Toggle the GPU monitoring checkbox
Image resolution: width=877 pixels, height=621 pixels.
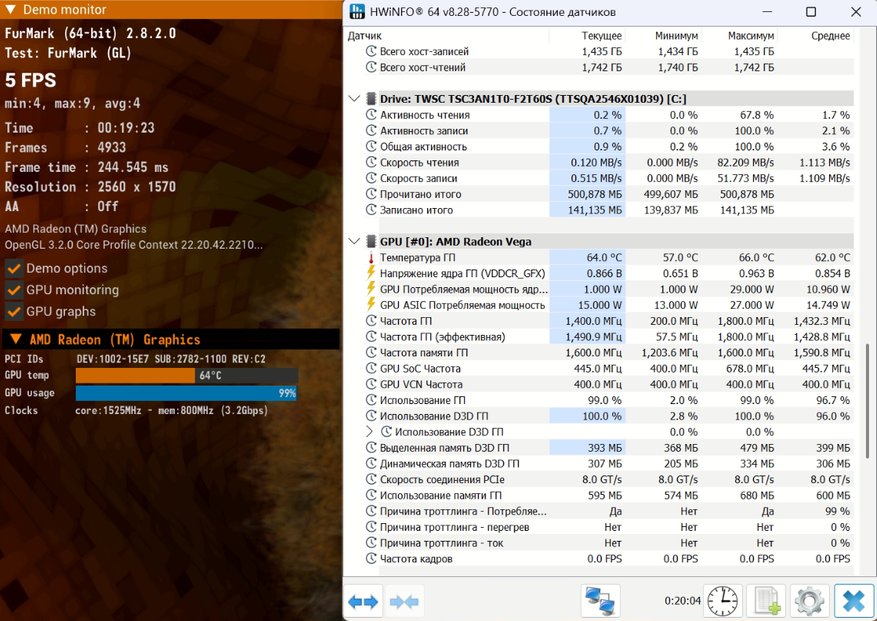tap(14, 290)
